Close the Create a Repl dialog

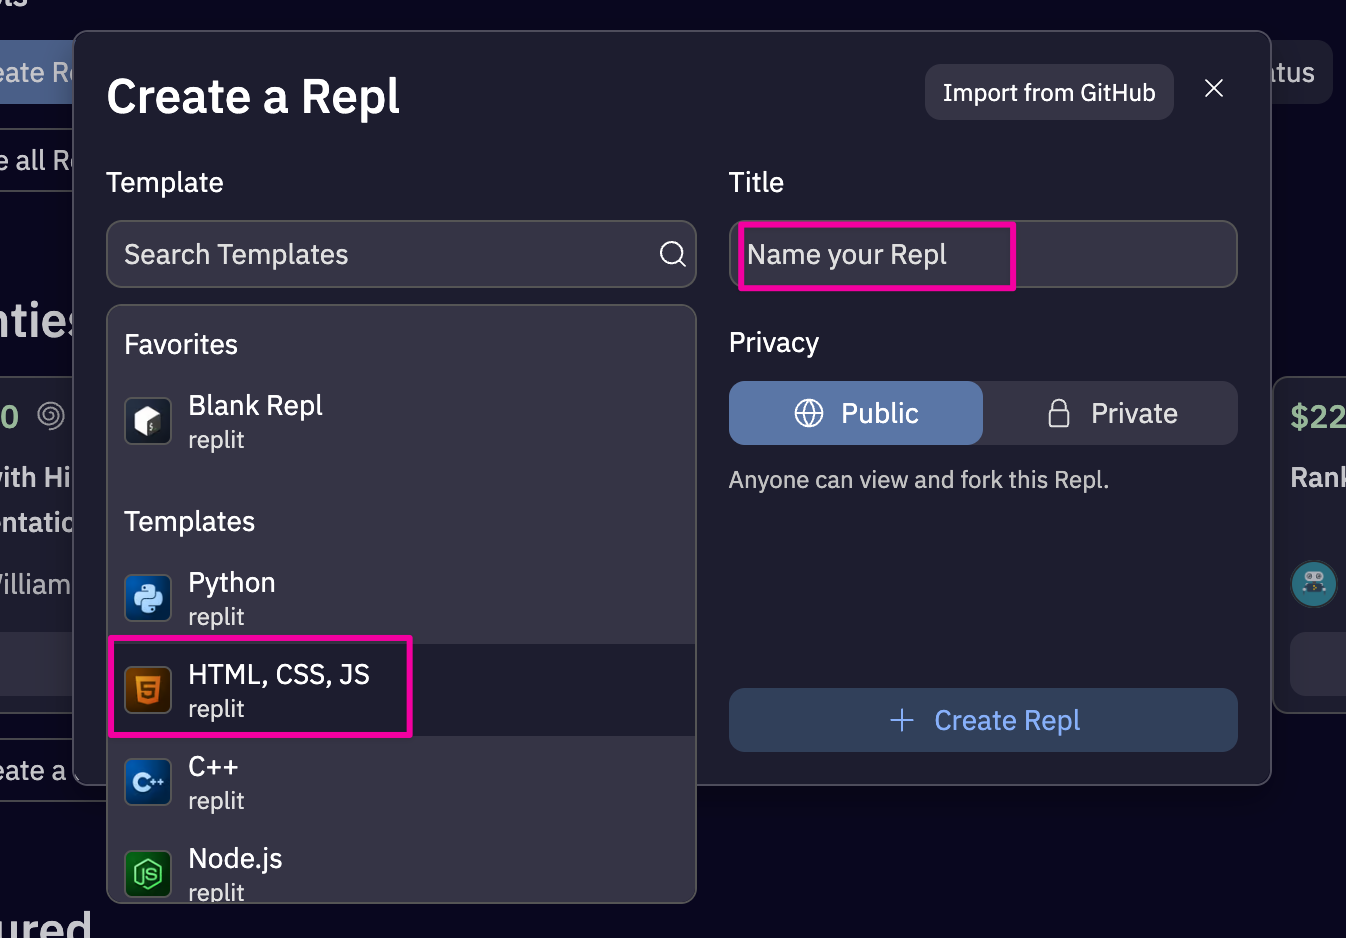tap(1214, 88)
